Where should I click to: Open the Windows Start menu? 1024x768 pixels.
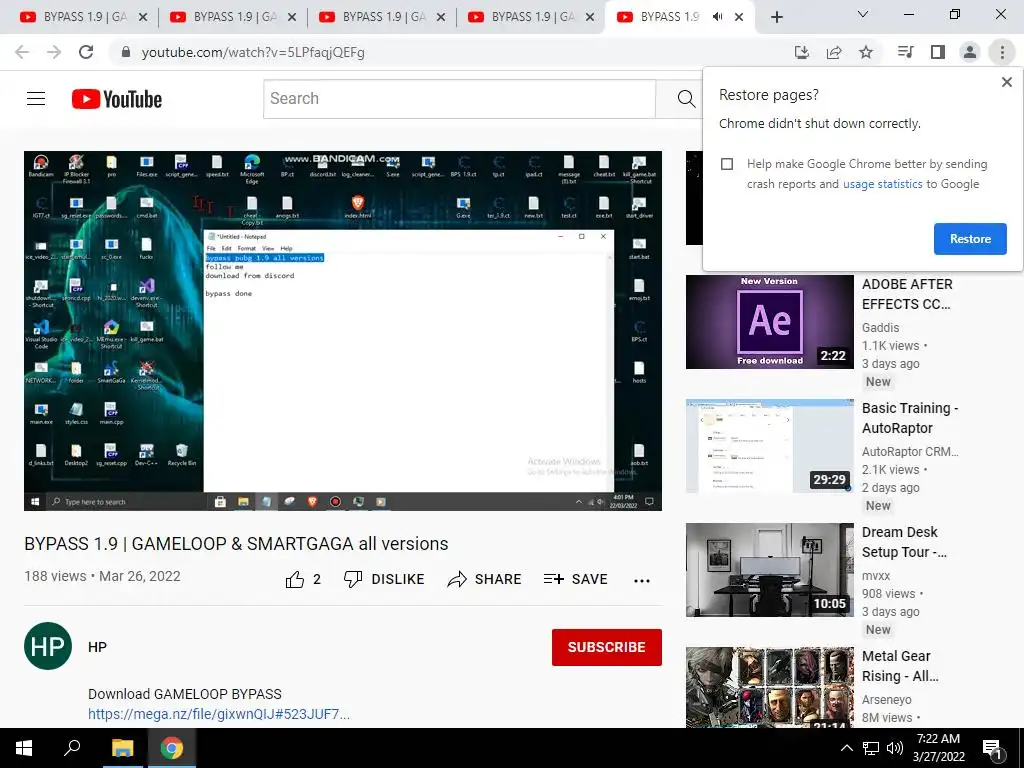pyautogui.click(x=24, y=748)
